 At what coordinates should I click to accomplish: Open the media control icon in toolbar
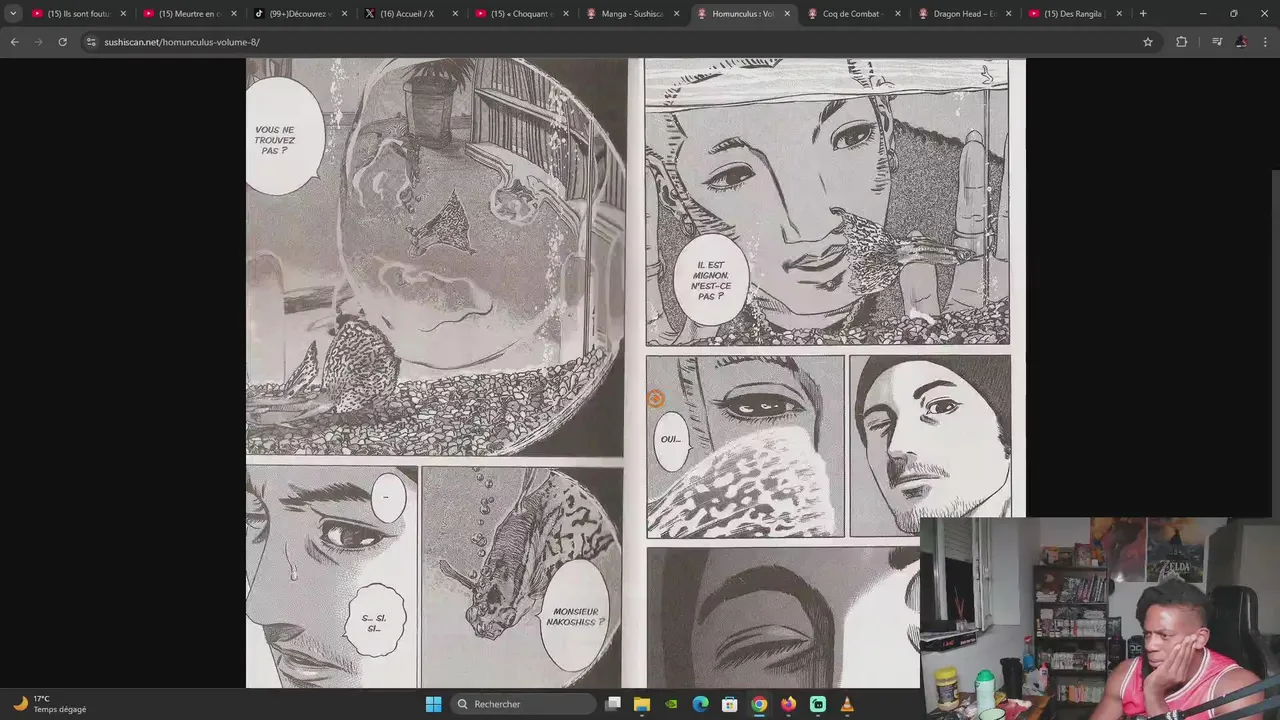click(1217, 42)
